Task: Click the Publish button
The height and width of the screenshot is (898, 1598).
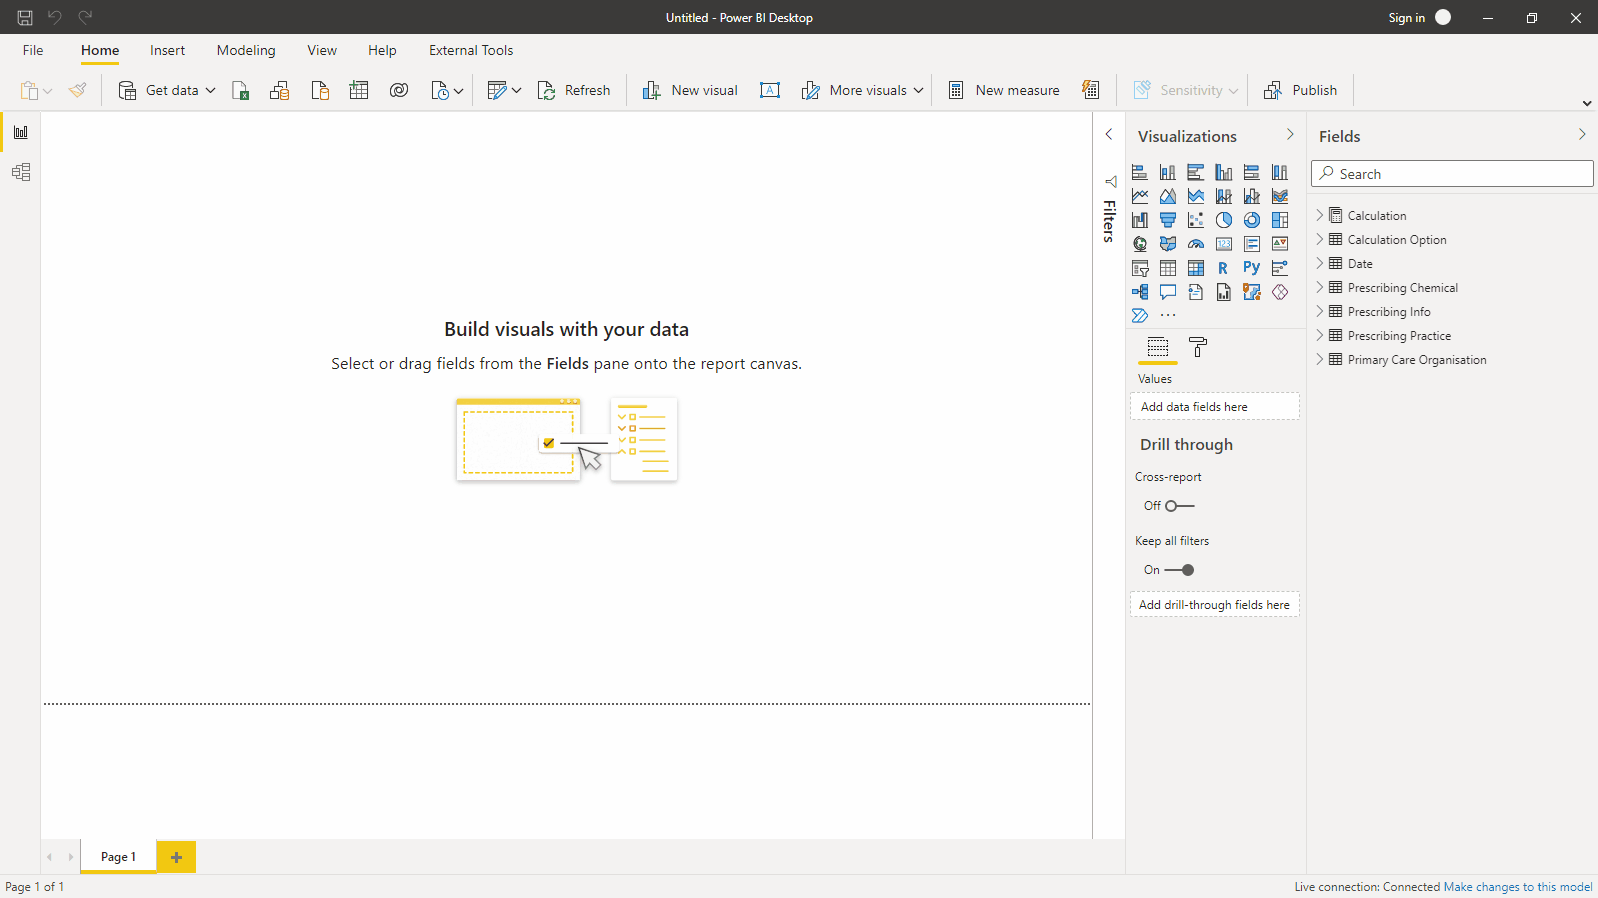Action: [x=1301, y=91]
